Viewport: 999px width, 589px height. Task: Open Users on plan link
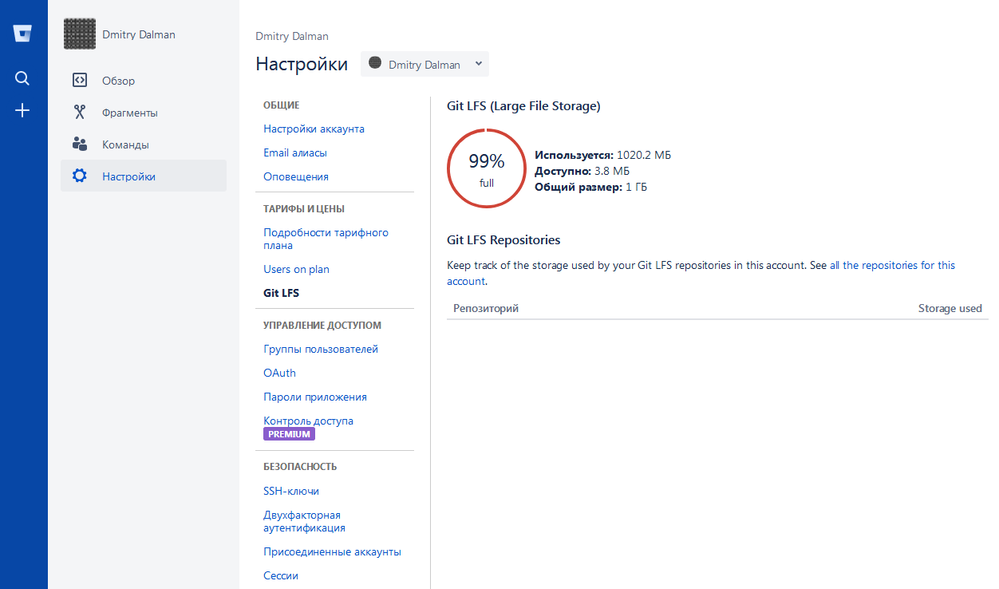[296, 269]
